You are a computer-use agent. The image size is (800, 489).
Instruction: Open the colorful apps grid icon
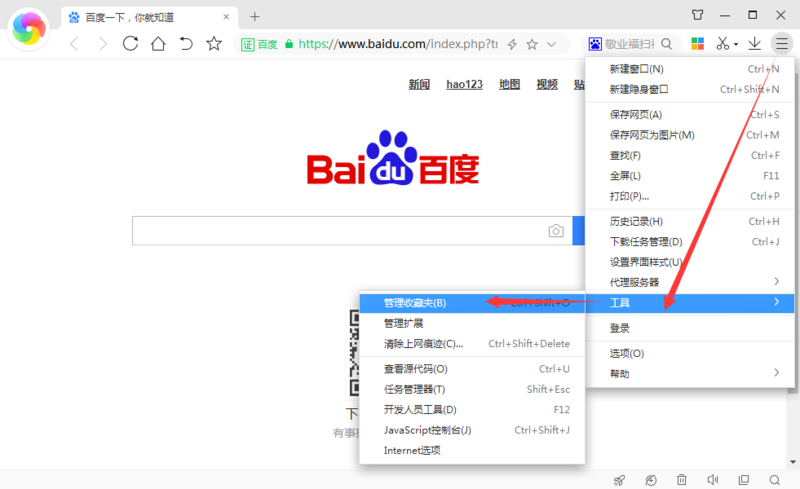(697, 43)
